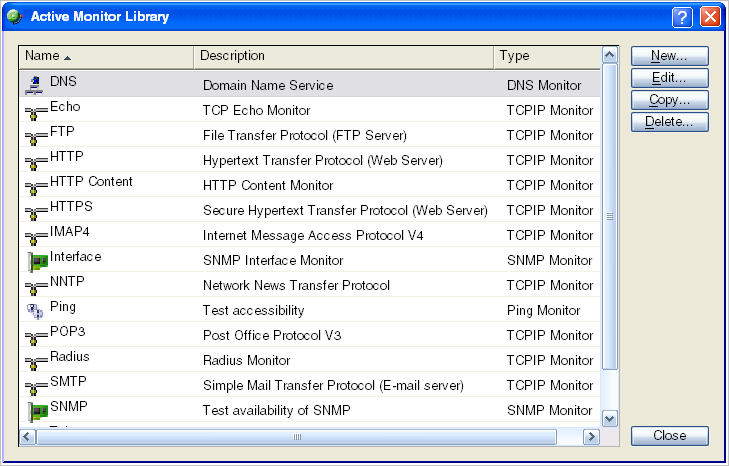The height and width of the screenshot is (466, 729).
Task: Select the IMAP4 name entry
Action: point(70,232)
